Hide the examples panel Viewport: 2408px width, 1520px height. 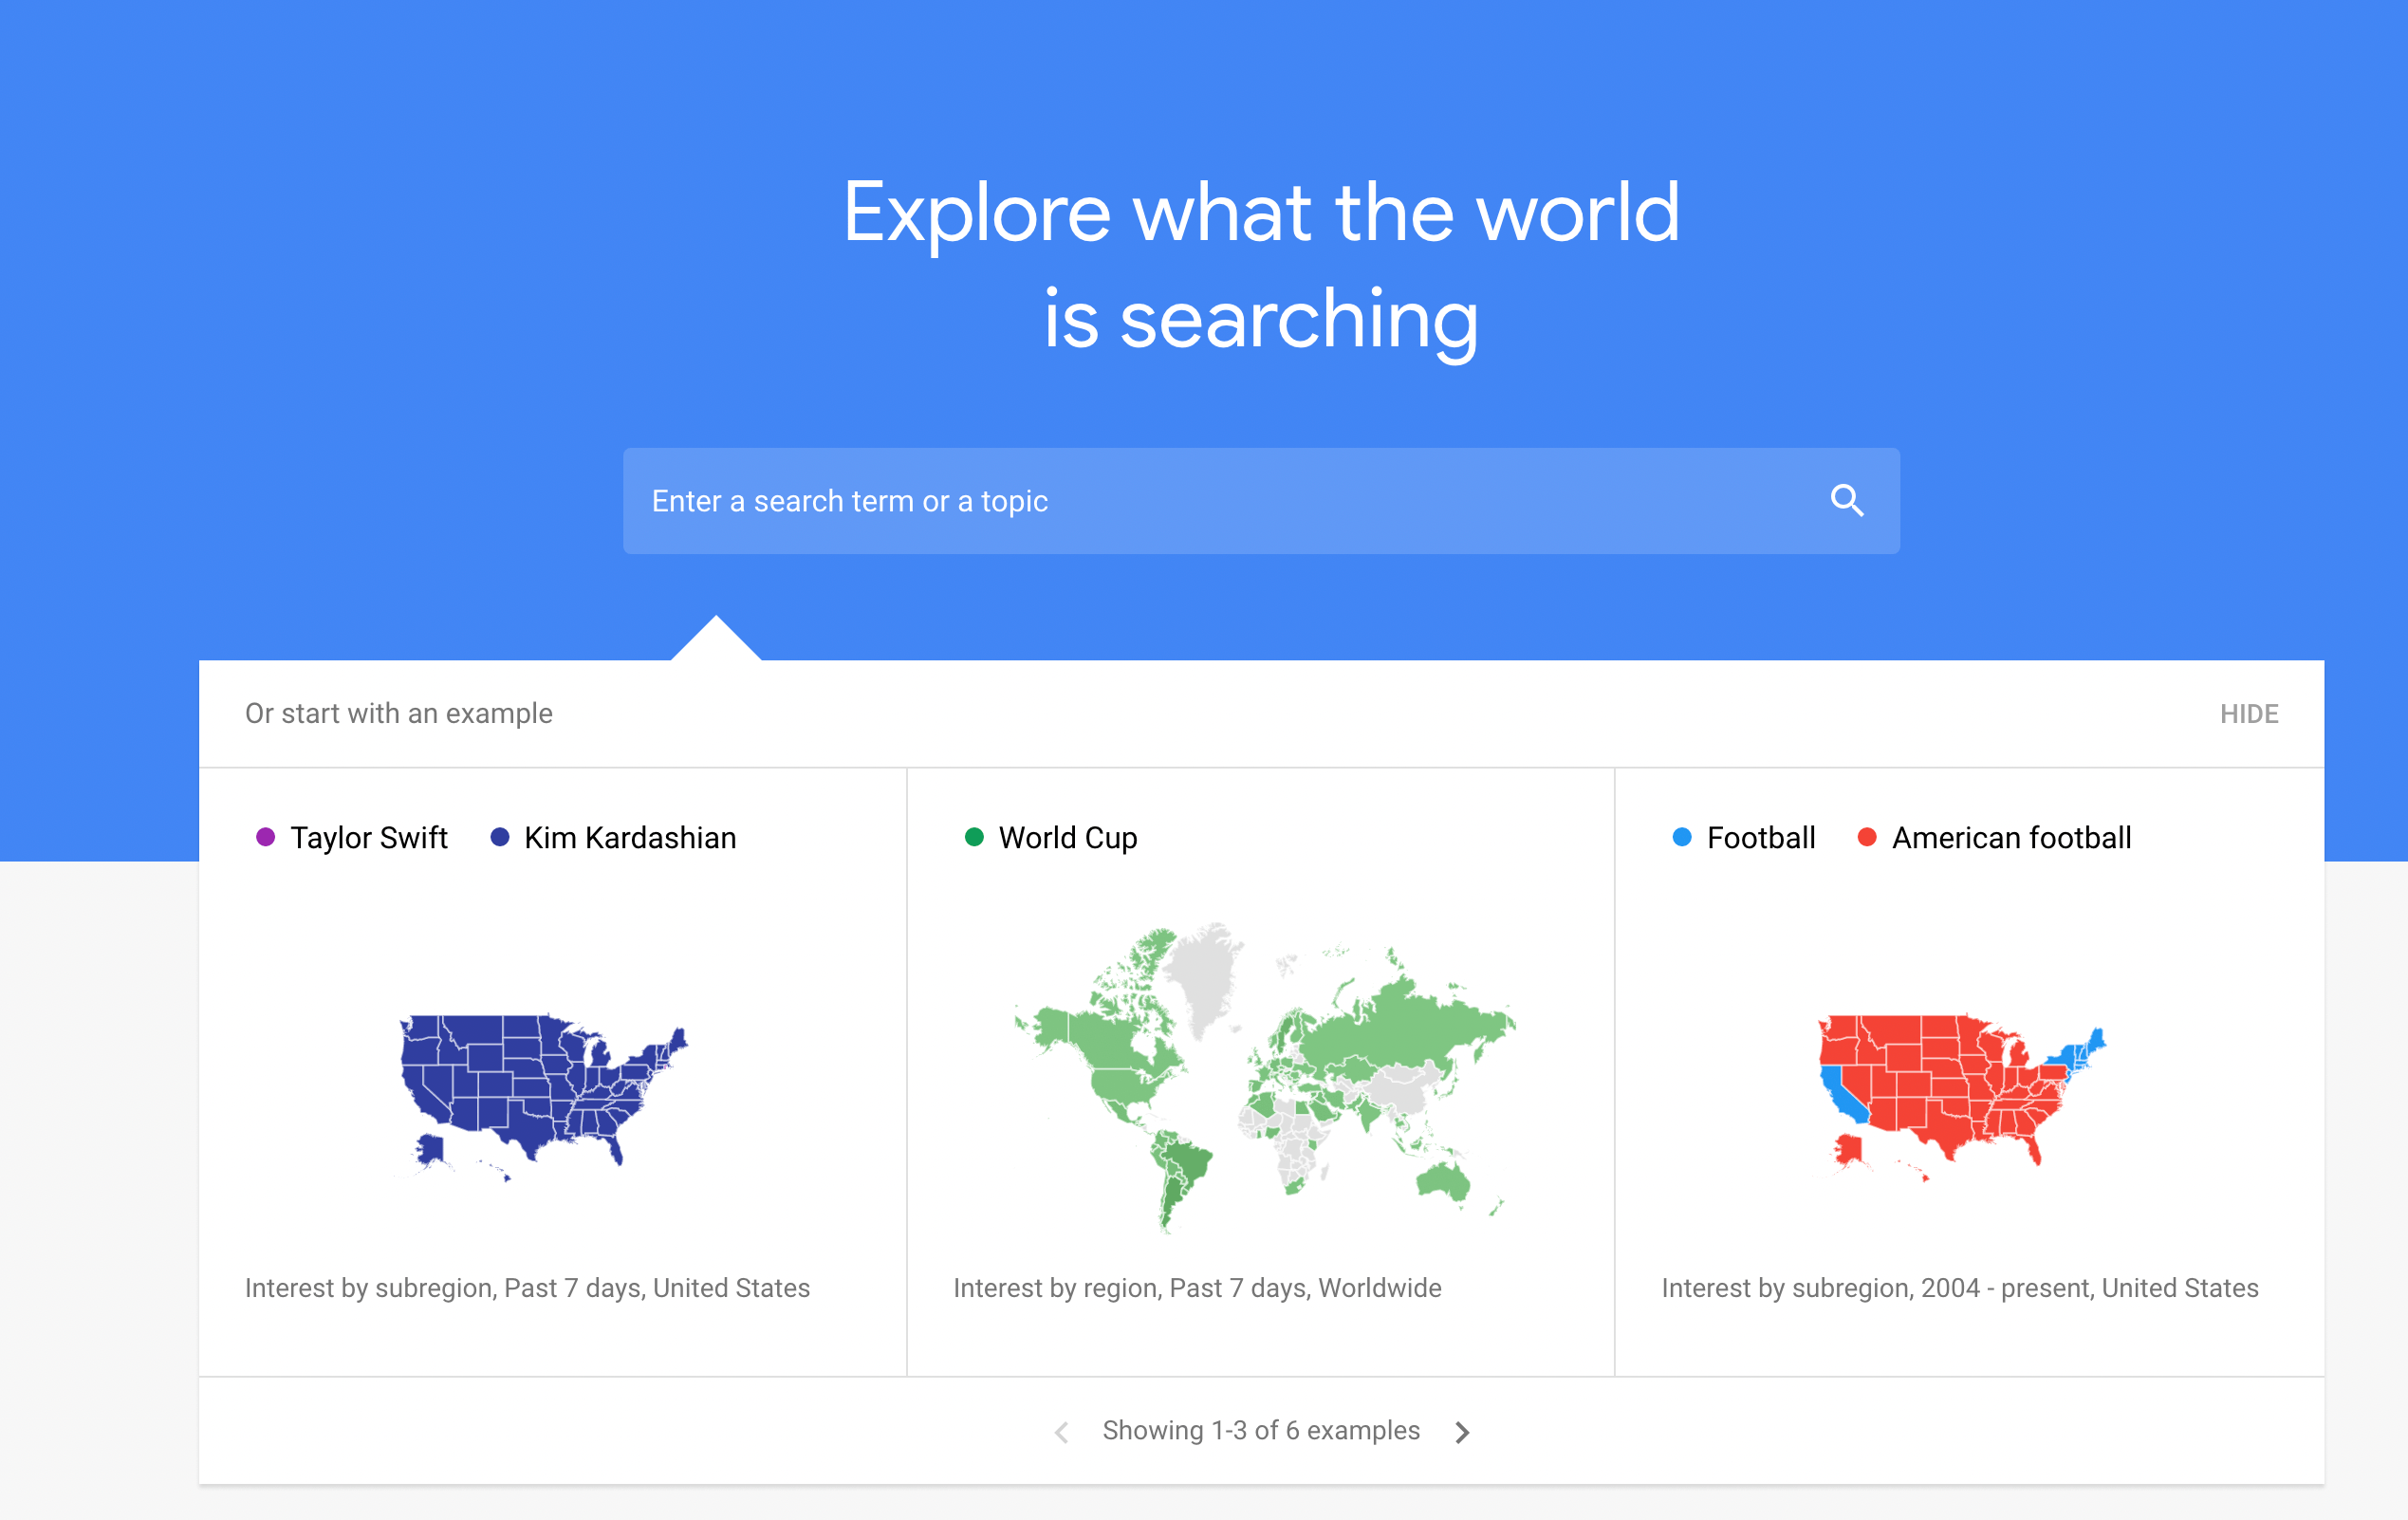tap(2249, 714)
